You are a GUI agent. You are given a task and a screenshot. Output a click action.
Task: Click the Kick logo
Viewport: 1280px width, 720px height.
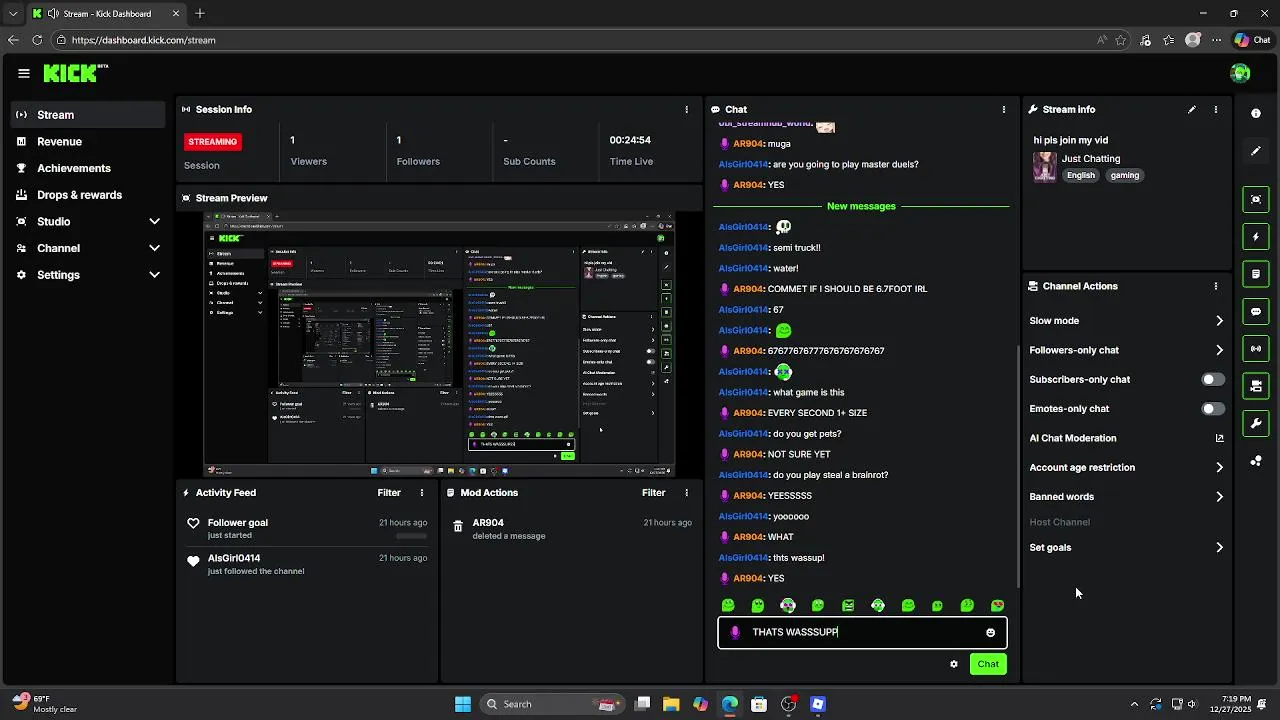point(75,73)
